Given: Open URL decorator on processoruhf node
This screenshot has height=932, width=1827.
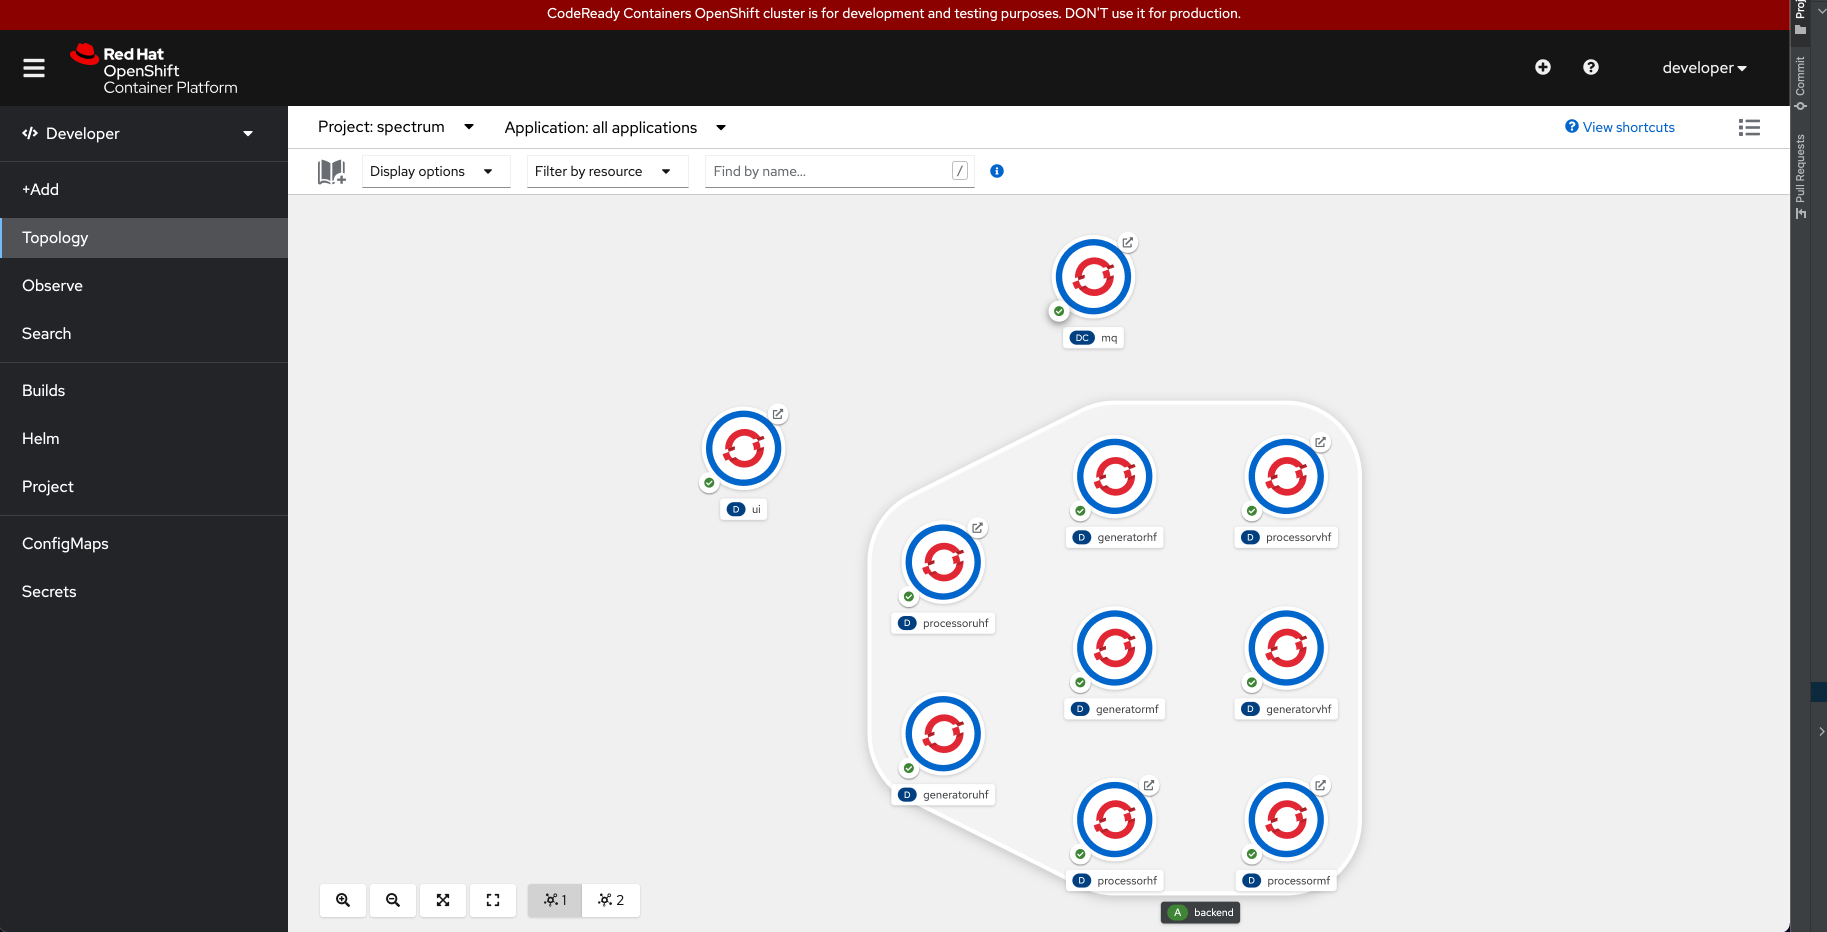Looking at the screenshot, I should [978, 528].
